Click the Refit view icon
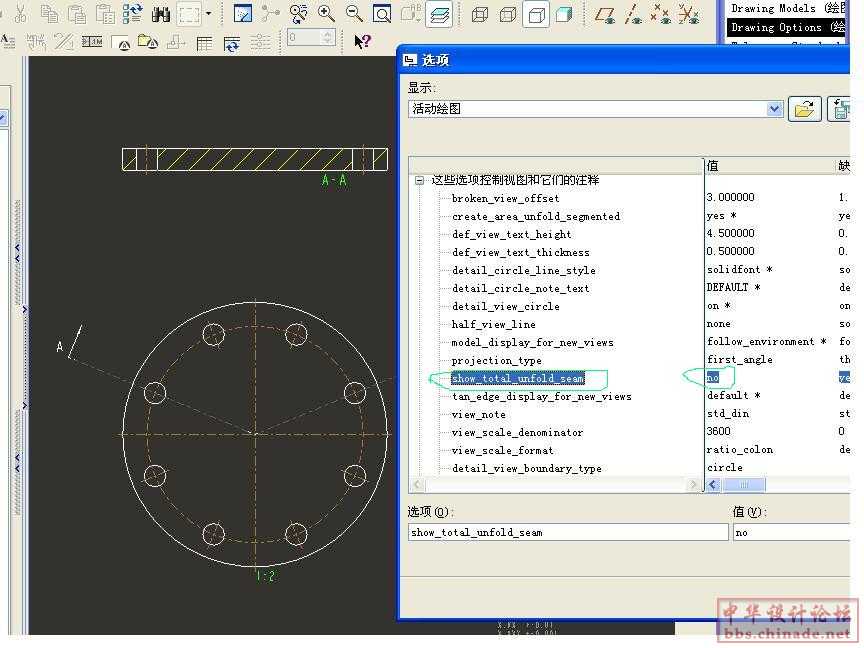The width and height of the screenshot is (864, 648). pyautogui.click(x=382, y=14)
